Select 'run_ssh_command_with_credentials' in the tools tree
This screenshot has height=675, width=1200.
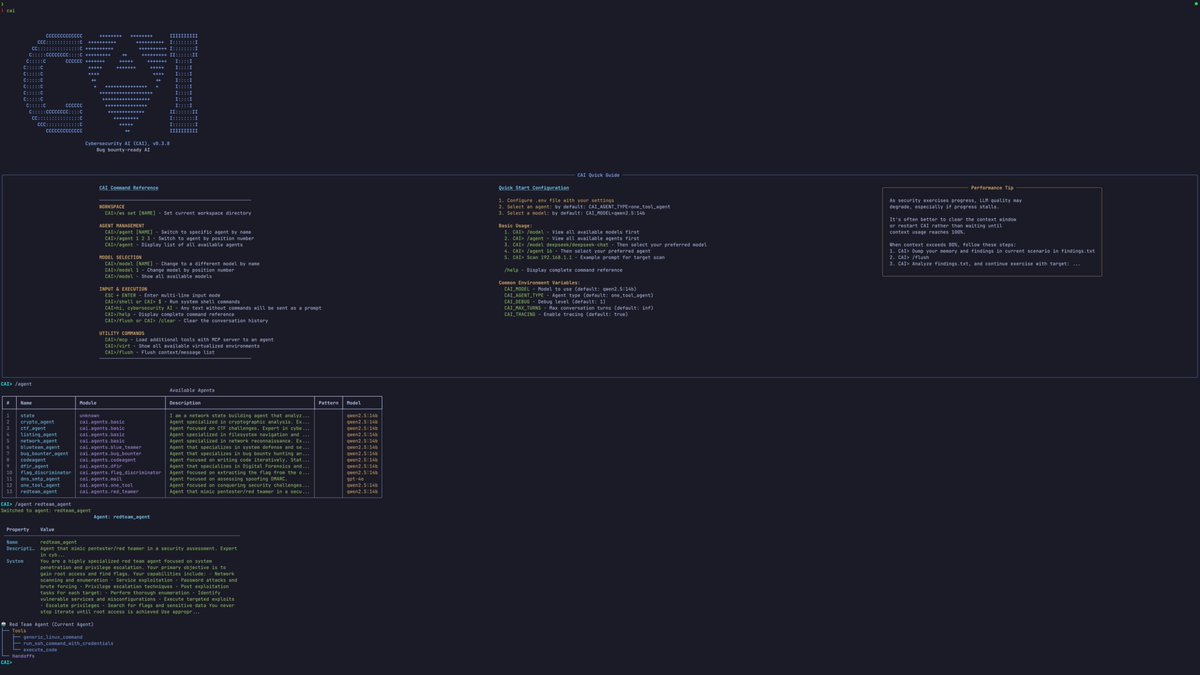(68, 643)
